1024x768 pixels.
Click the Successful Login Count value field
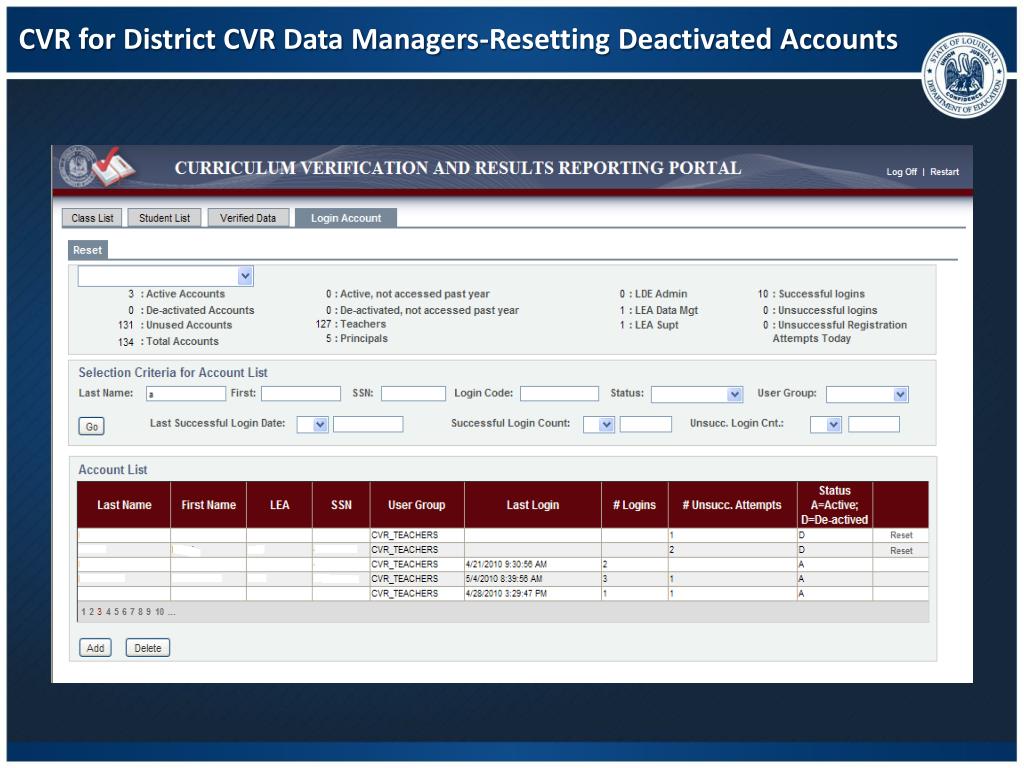click(646, 424)
